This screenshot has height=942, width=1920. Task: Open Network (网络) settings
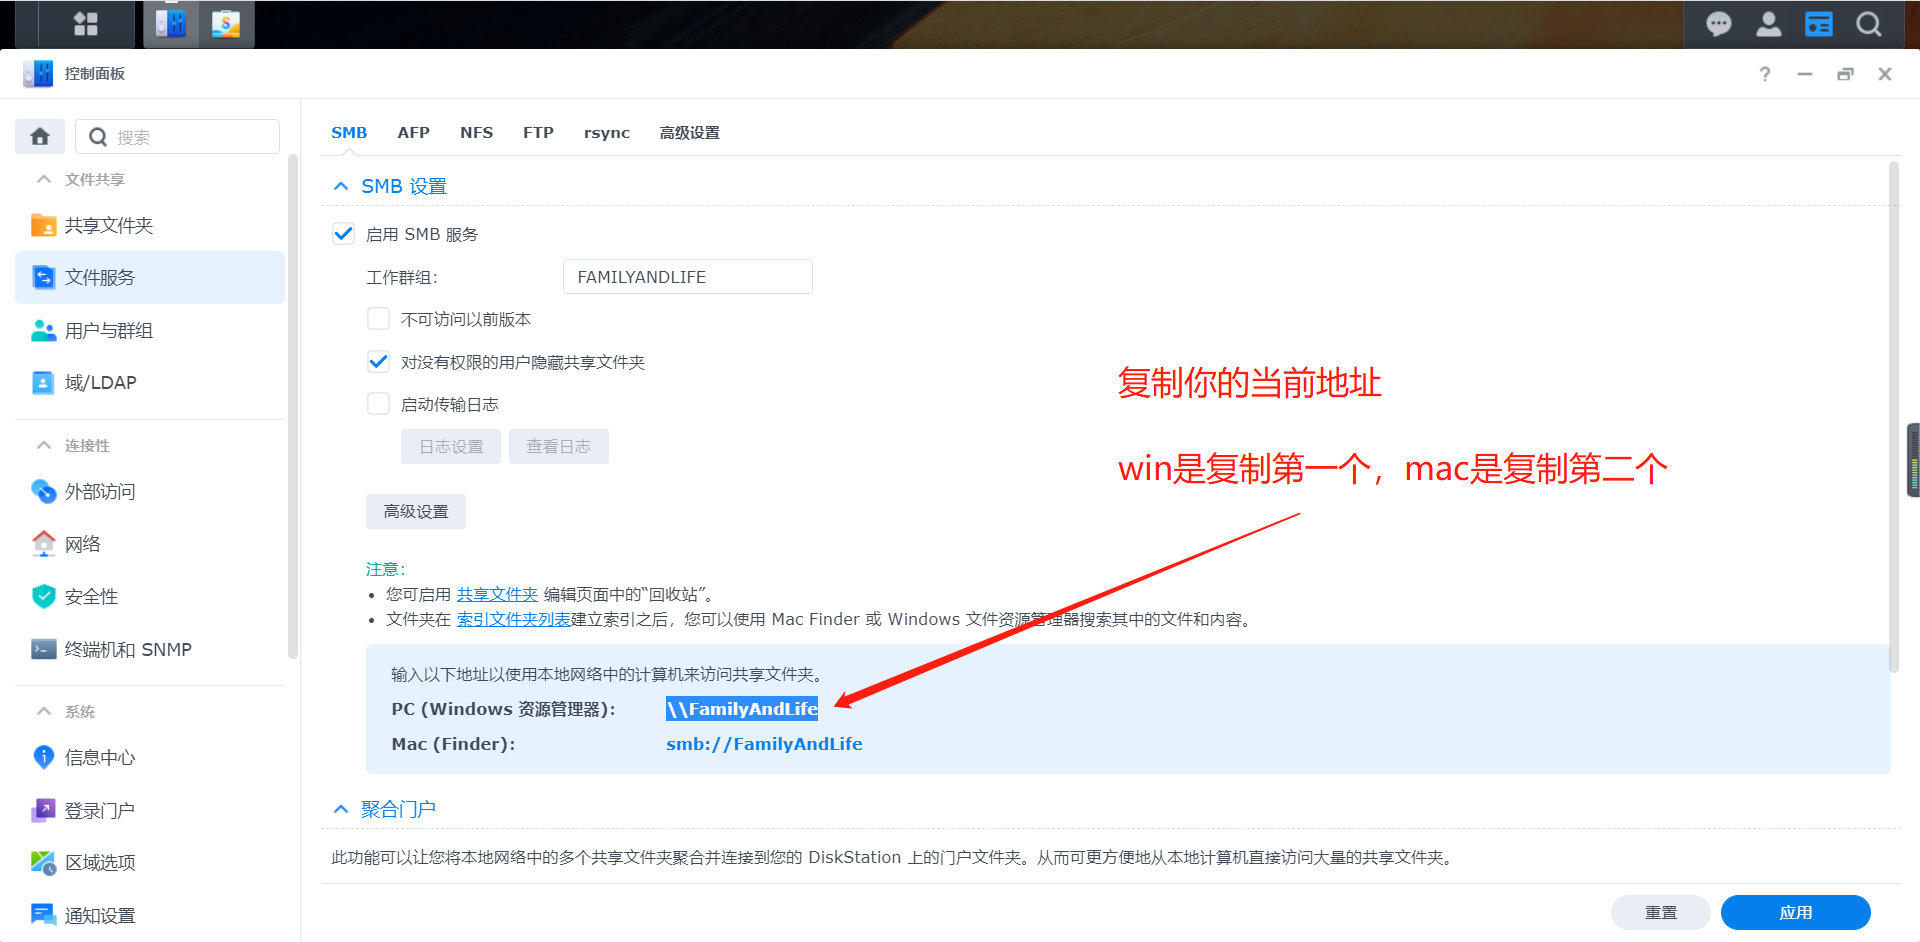(x=150, y=544)
